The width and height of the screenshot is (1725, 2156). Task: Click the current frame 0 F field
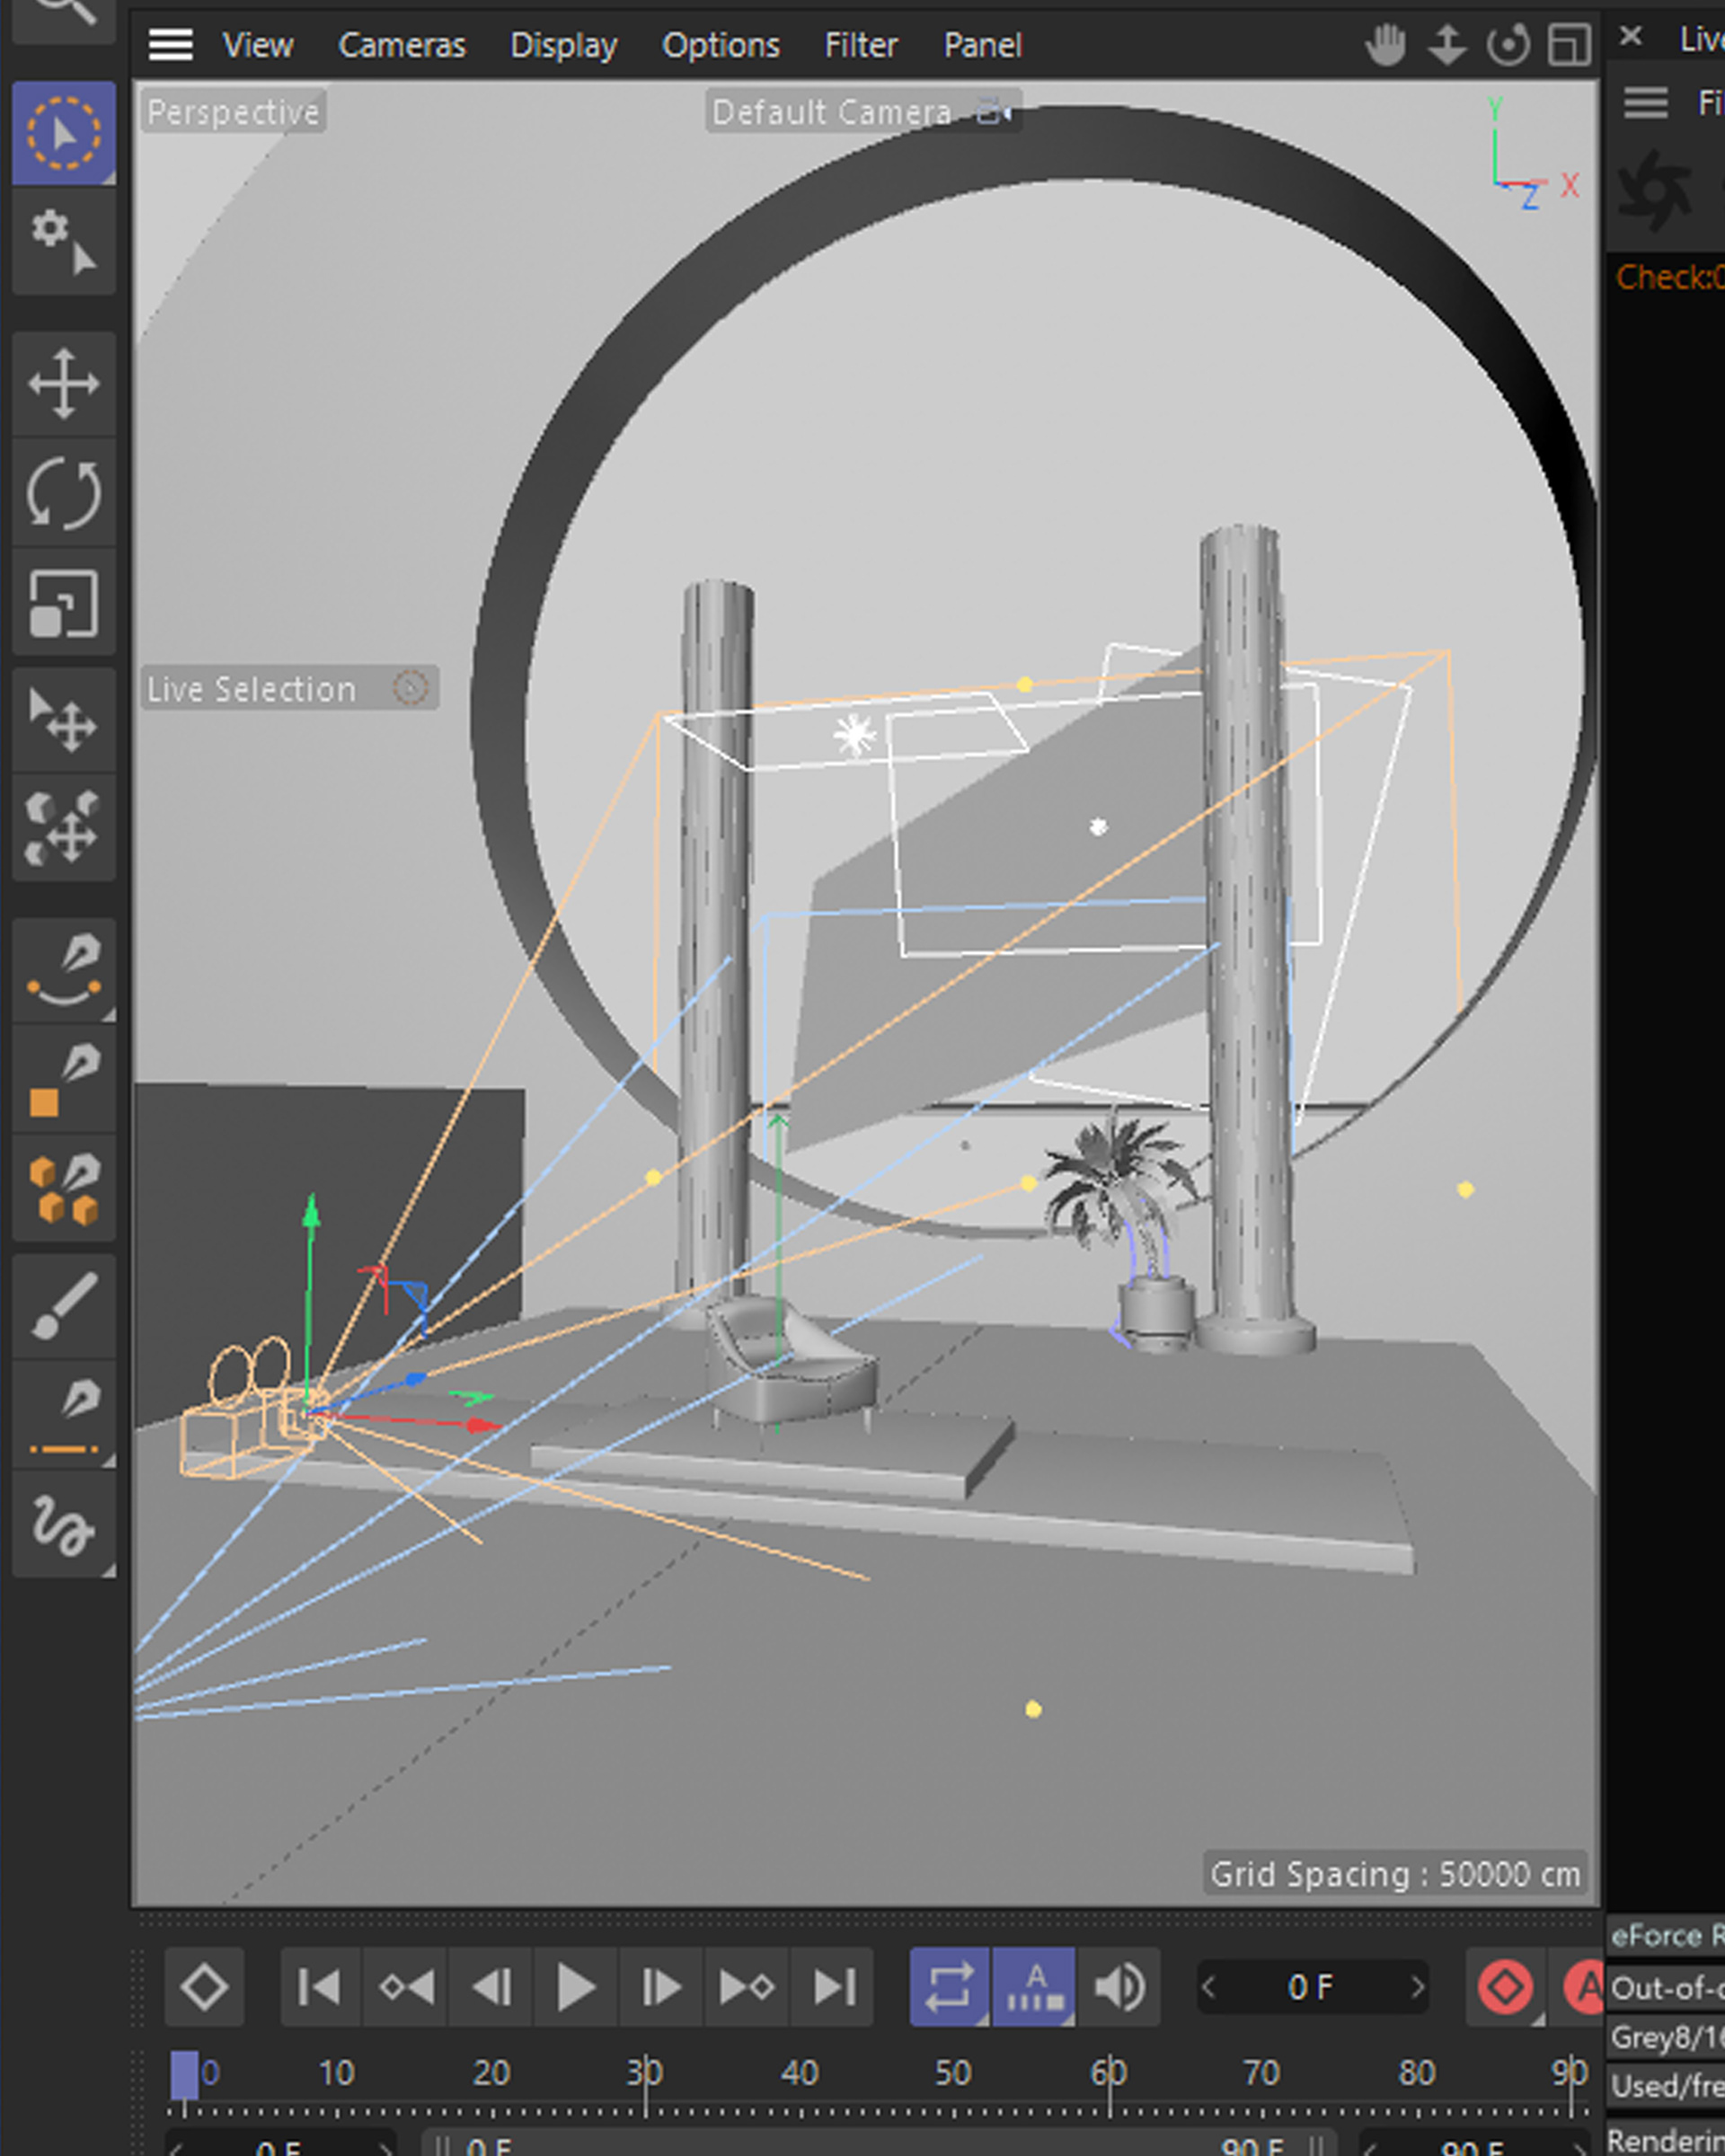point(1310,1987)
